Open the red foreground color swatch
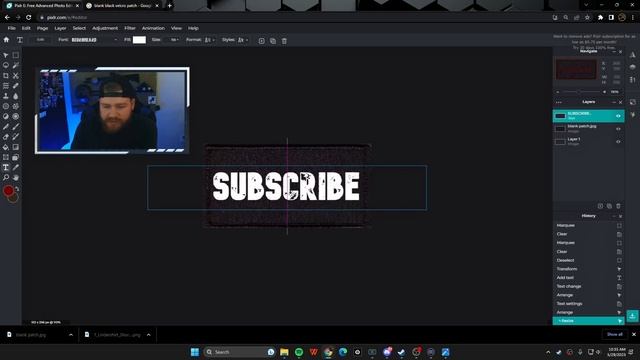 pos(8,191)
